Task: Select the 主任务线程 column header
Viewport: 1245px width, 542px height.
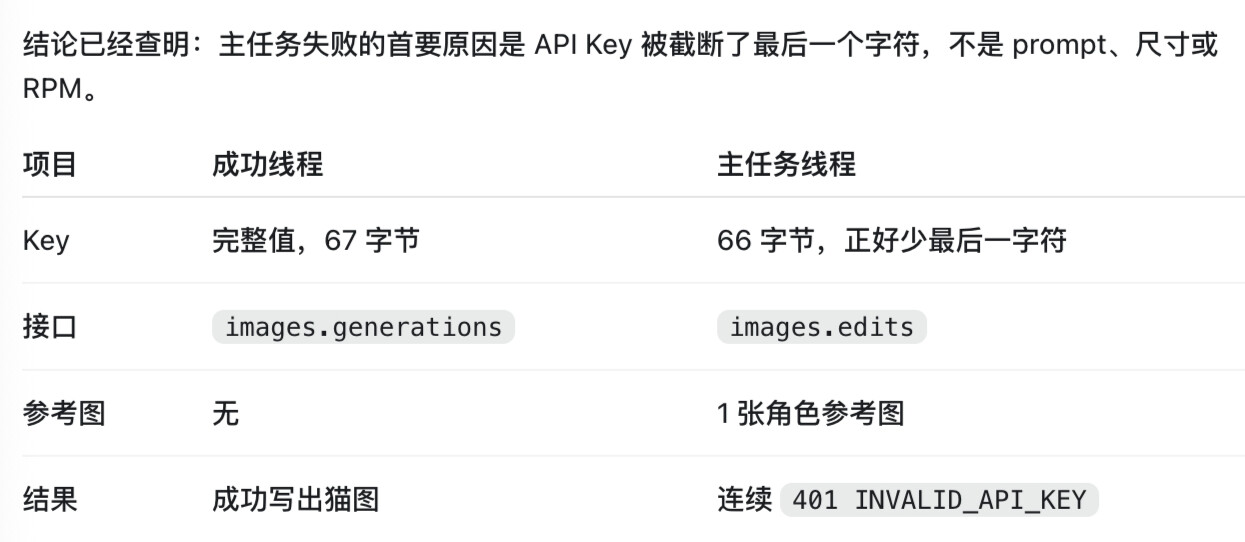Action: [786, 164]
